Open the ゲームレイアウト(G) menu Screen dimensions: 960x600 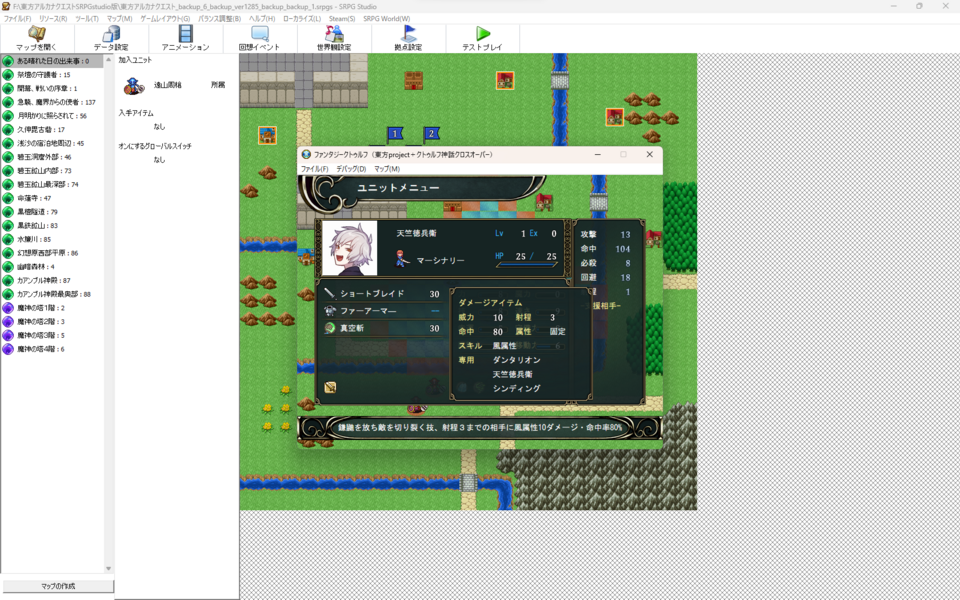165,19
